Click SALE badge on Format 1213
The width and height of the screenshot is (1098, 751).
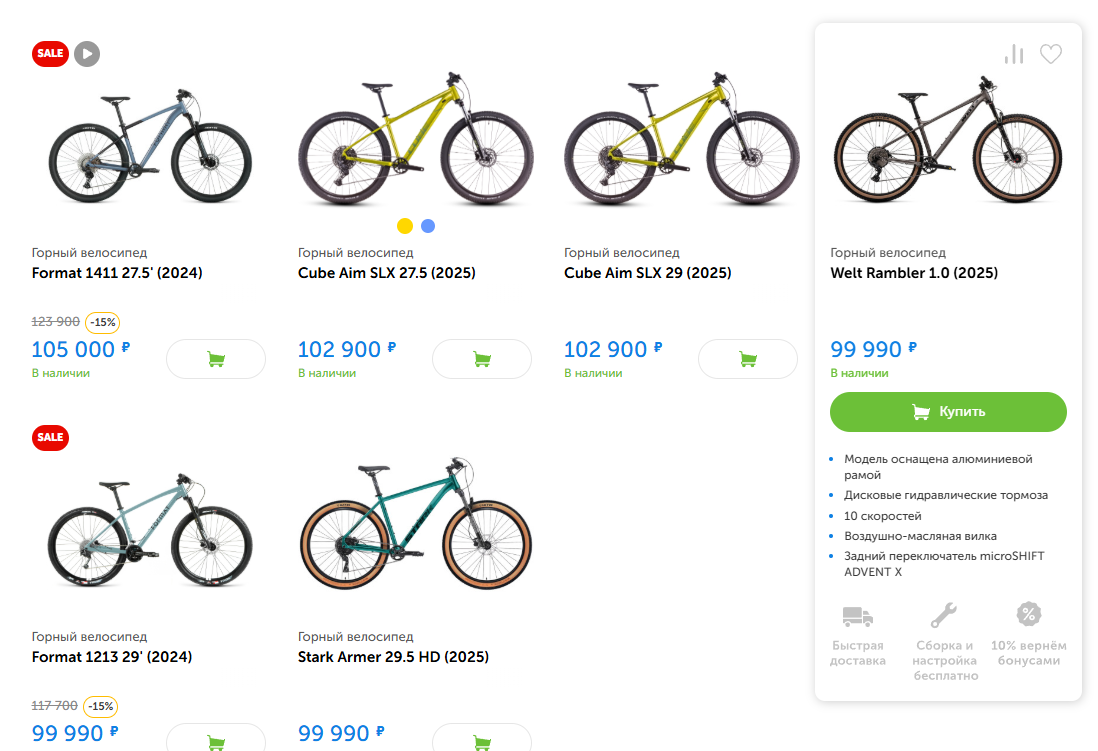pyautogui.click(x=50, y=437)
